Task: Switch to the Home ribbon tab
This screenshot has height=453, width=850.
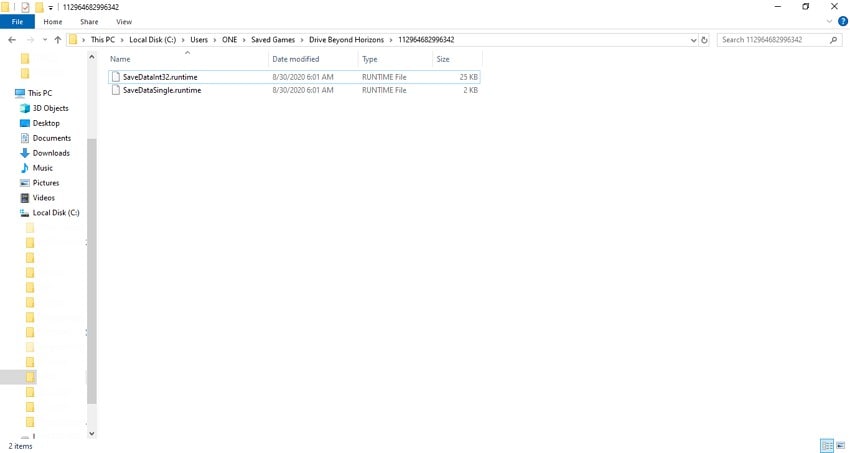Action: 53,22
